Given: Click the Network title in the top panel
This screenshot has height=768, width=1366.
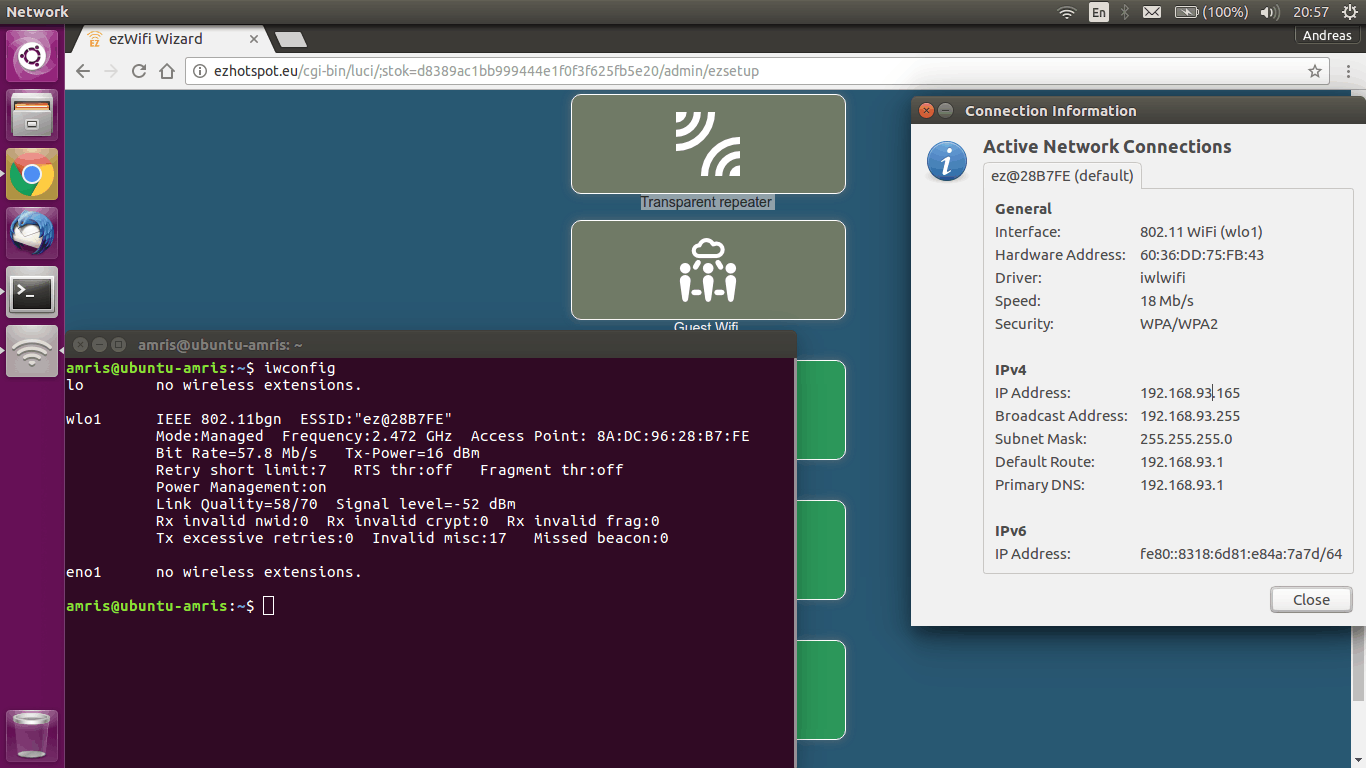Looking at the screenshot, I should [37, 12].
